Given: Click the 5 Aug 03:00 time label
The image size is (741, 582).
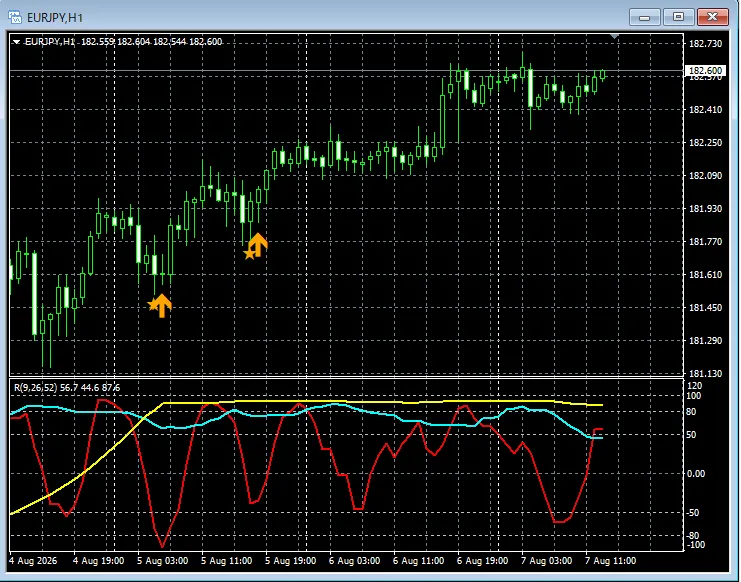Looking at the screenshot, I should tap(163, 561).
